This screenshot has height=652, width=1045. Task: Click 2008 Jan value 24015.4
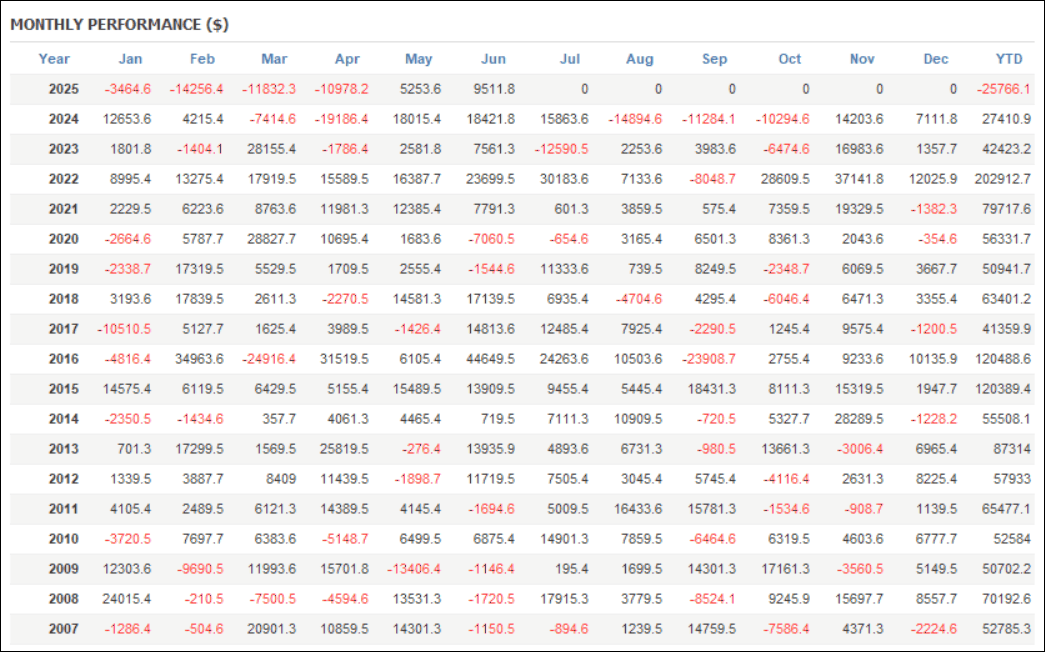127,599
